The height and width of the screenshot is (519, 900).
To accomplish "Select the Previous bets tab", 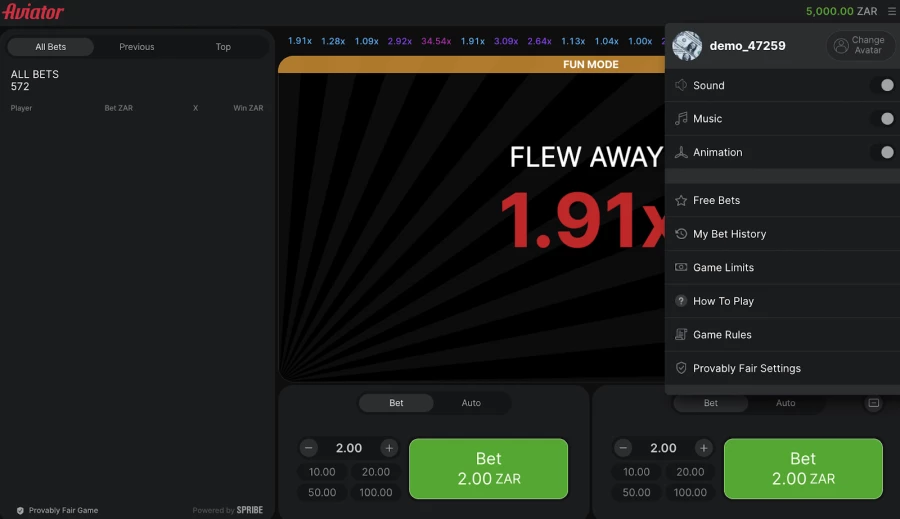I will pos(137,47).
